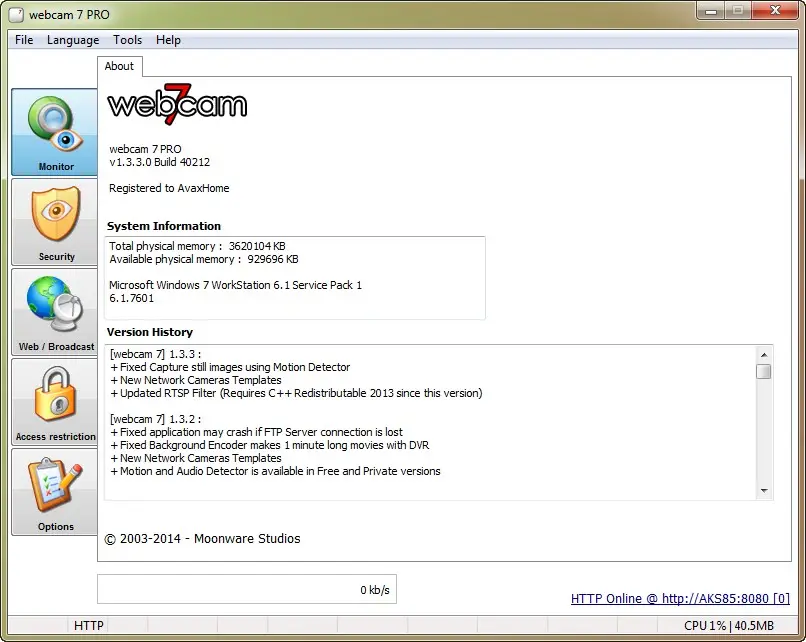Click the Version History heading
This screenshot has height=642, width=806.
pos(150,332)
